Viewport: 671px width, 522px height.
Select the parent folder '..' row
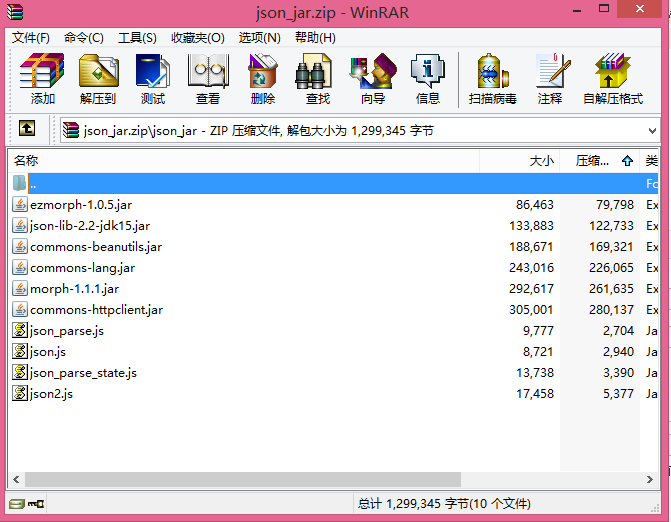pyautogui.click(x=334, y=184)
